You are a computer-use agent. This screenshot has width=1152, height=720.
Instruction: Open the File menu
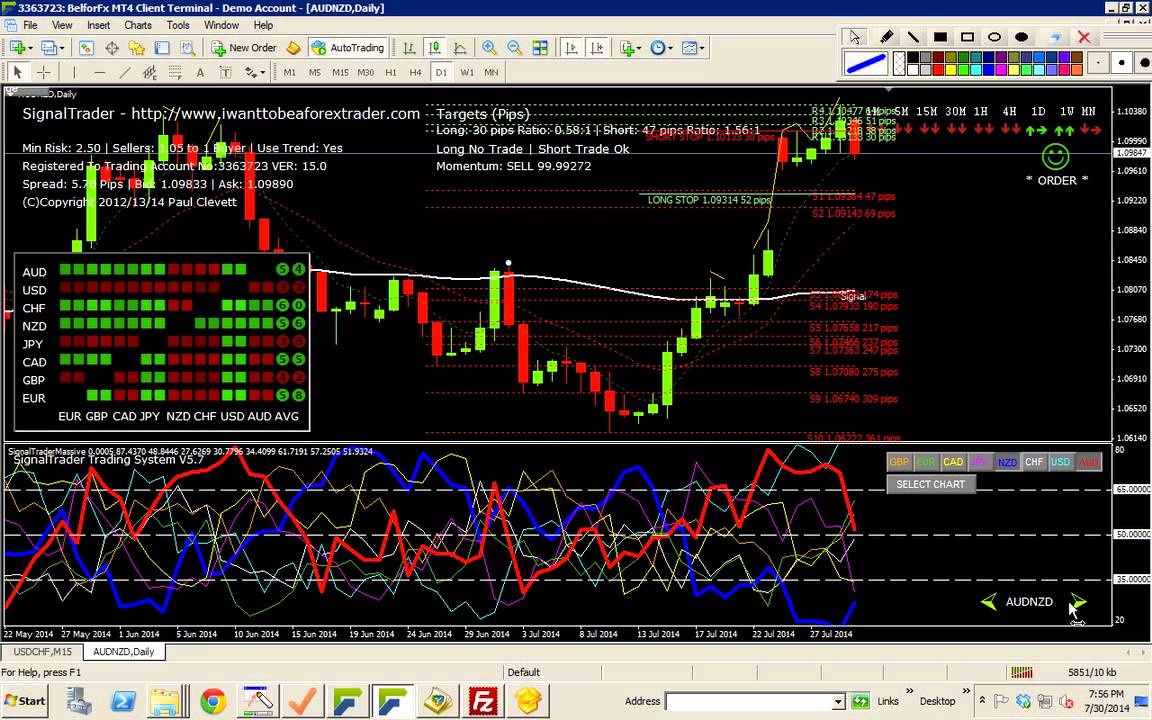(30, 25)
